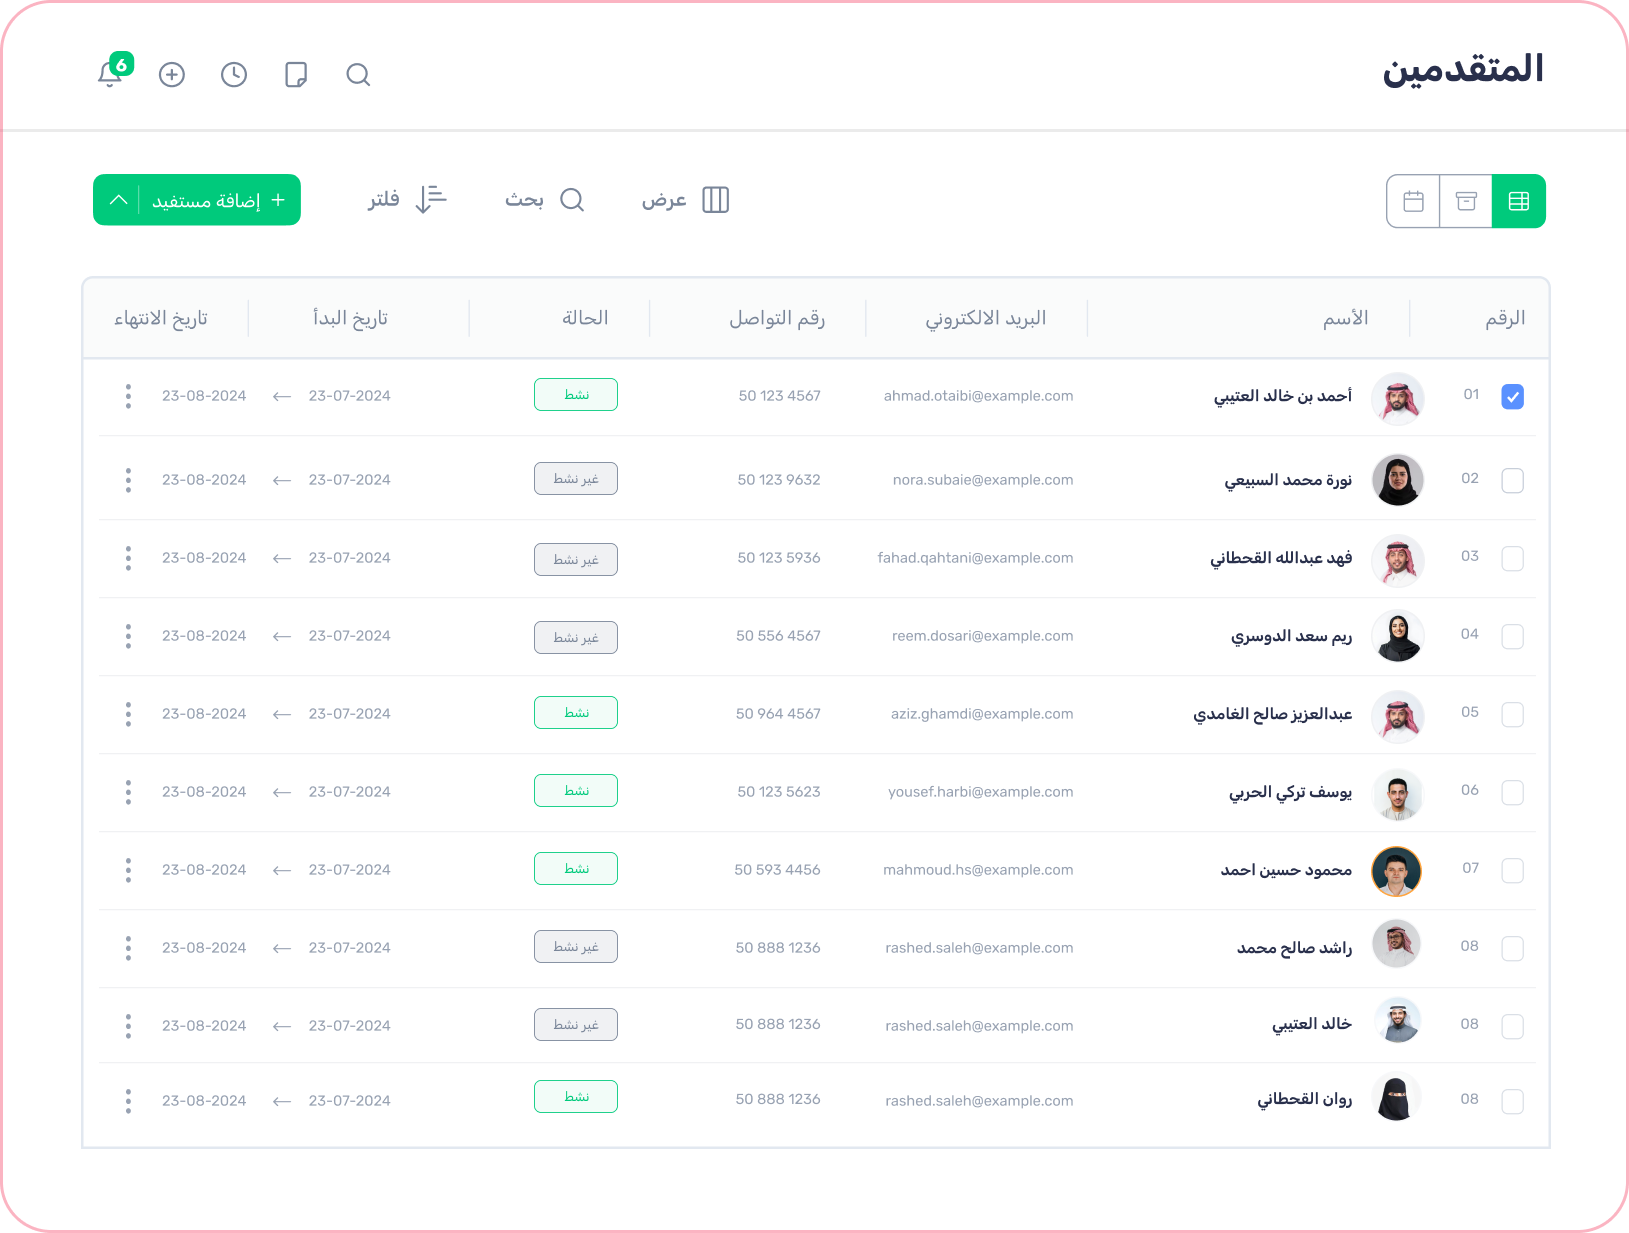Expand the chevron on إضافة مستفيد button
Image resolution: width=1629 pixels, height=1233 pixels.
point(118,200)
